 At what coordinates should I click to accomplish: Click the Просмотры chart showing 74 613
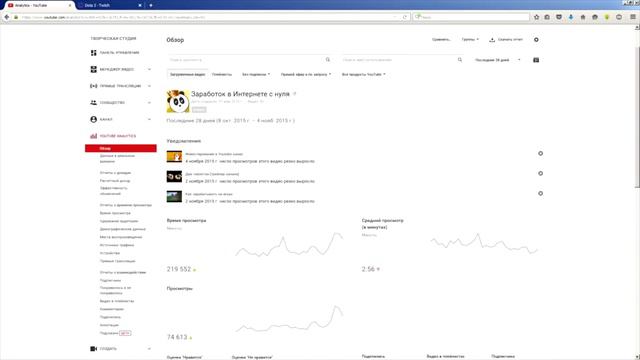pyautogui.click(x=289, y=318)
